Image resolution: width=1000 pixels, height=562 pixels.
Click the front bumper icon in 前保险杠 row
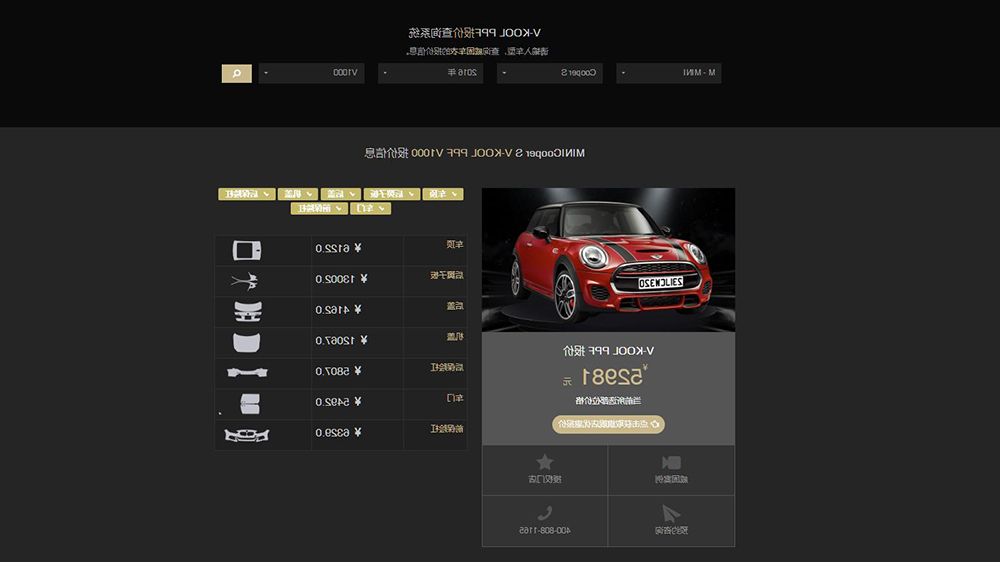point(247,435)
